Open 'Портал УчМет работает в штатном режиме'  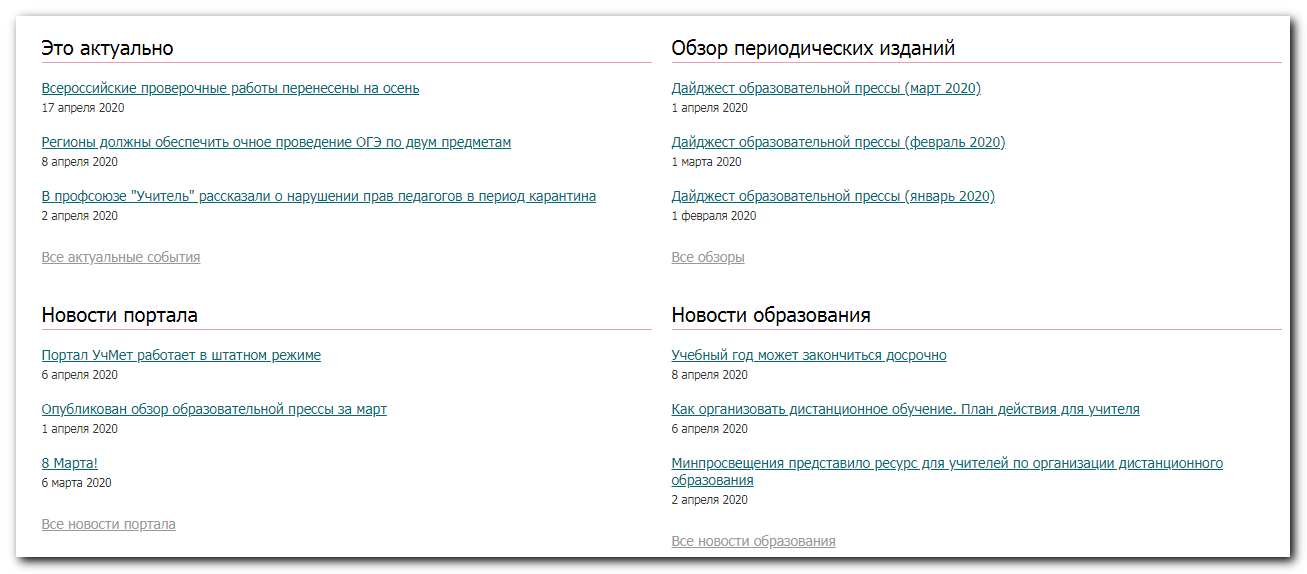point(181,355)
